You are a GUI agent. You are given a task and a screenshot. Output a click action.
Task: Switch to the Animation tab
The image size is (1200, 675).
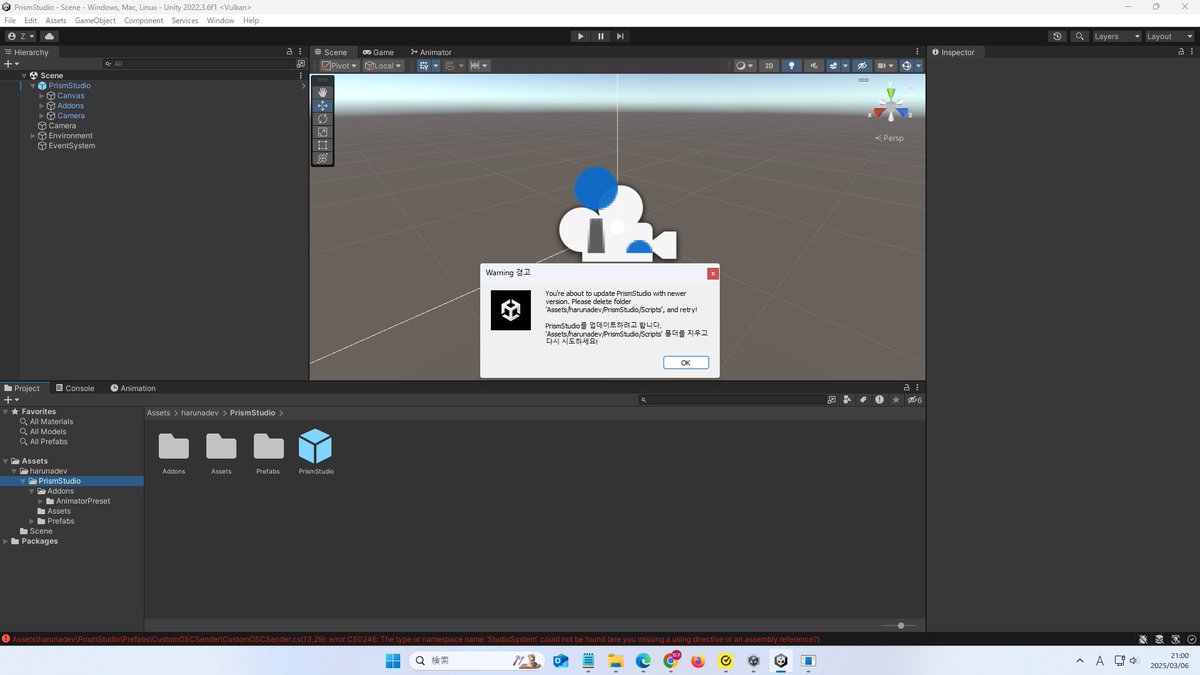pyautogui.click(x=133, y=388)
